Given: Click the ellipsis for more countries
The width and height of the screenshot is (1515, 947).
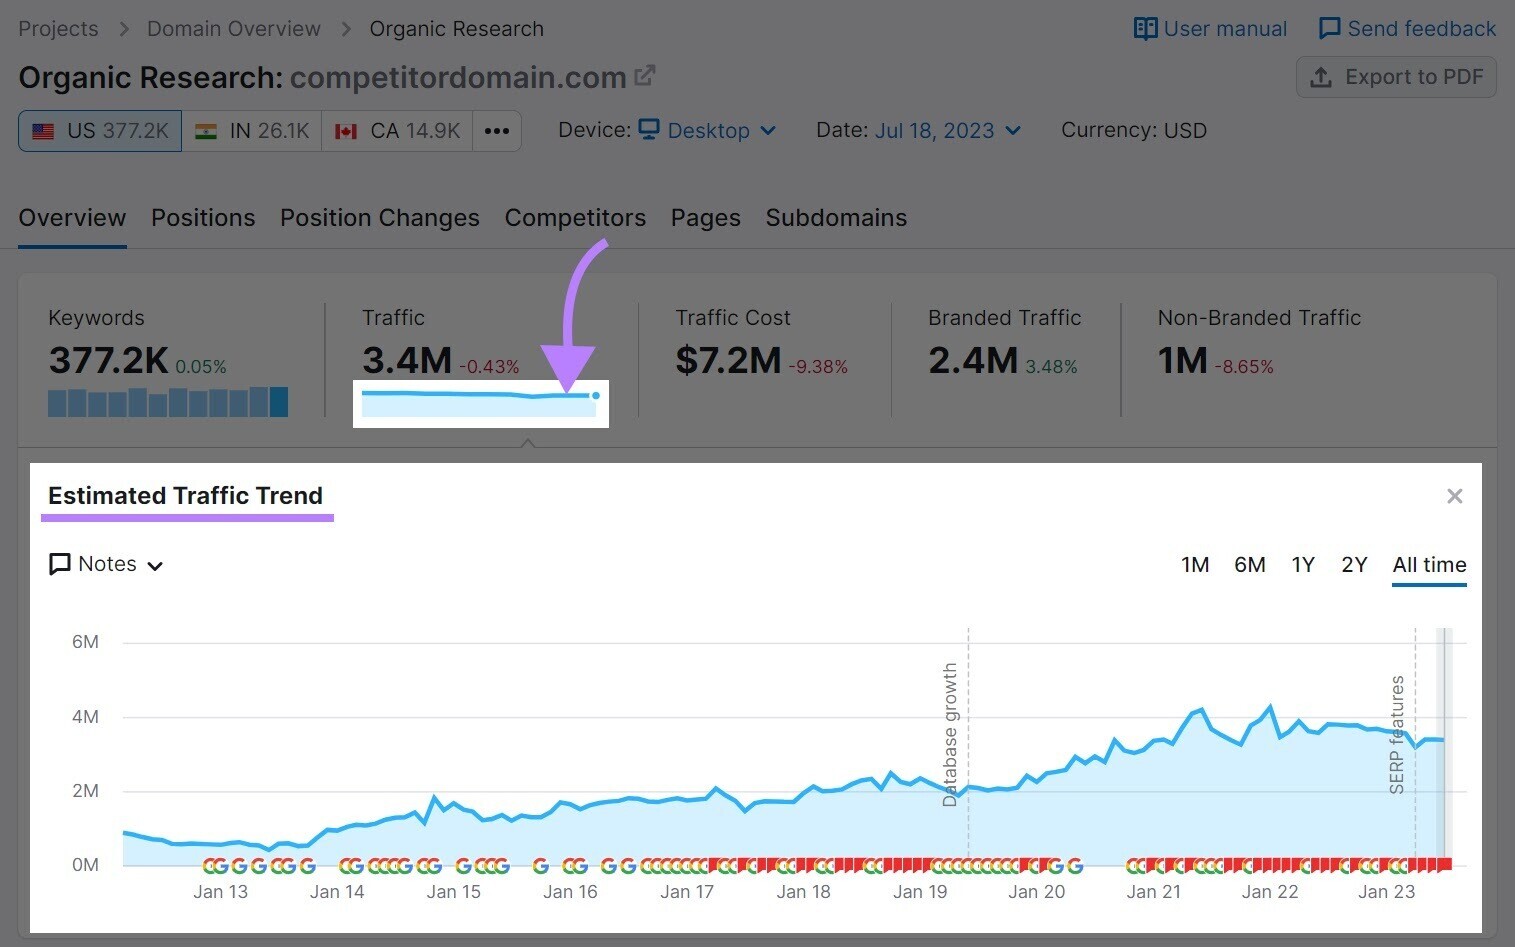Looking at the screenshot, I should click(497, 130).
